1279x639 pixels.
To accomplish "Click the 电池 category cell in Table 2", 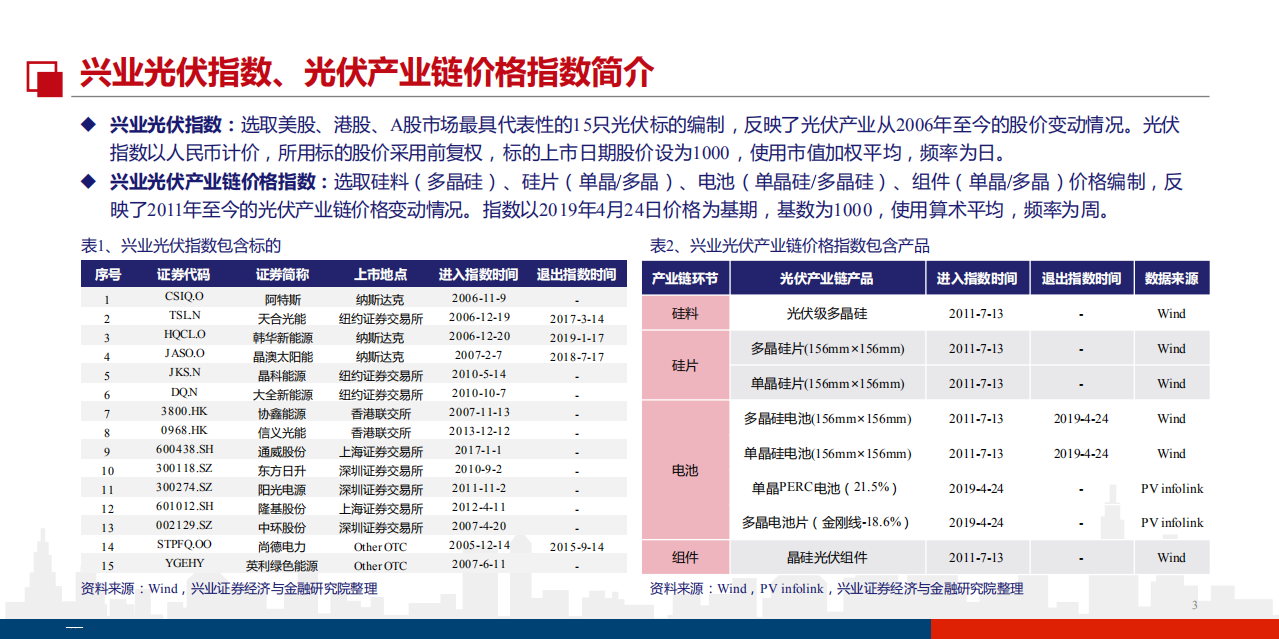I will pos(684,470).
